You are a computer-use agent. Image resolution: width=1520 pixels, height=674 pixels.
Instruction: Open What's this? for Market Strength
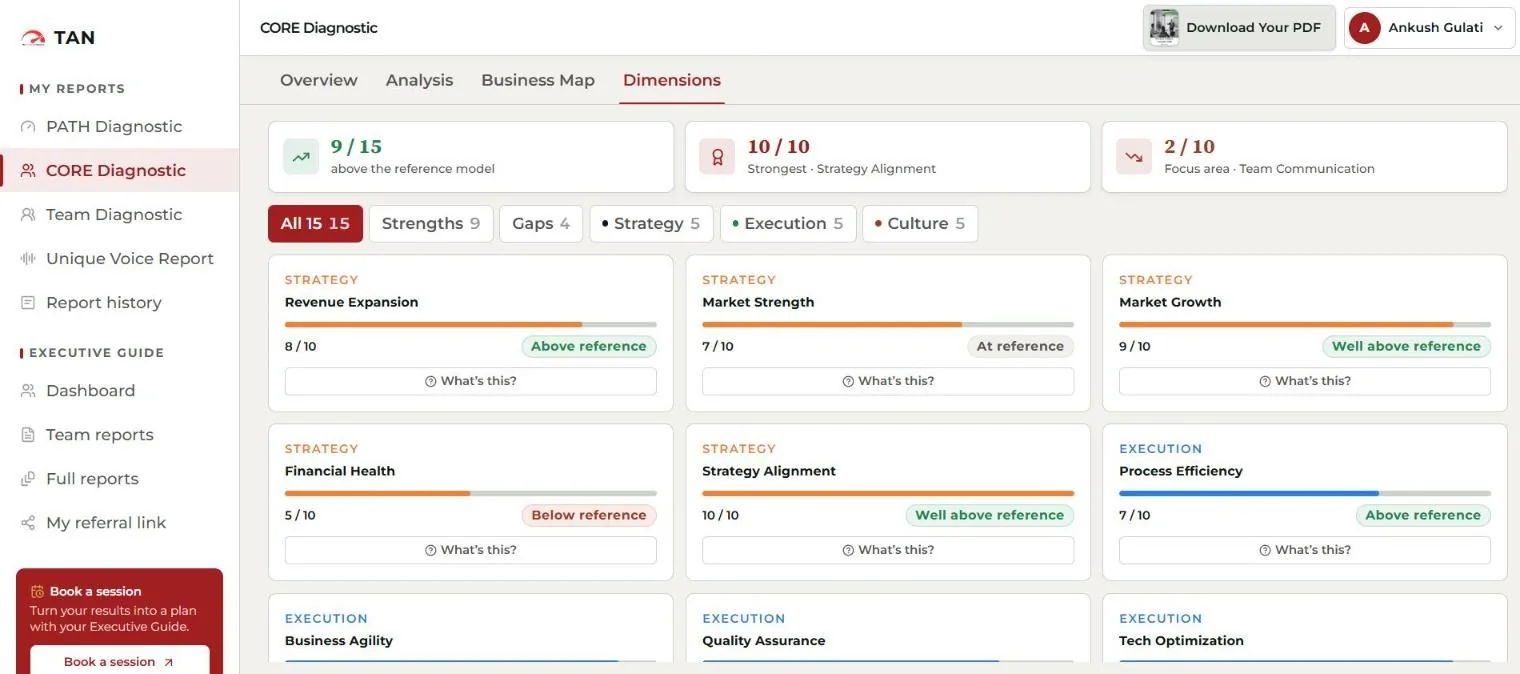tap(888, 381)
